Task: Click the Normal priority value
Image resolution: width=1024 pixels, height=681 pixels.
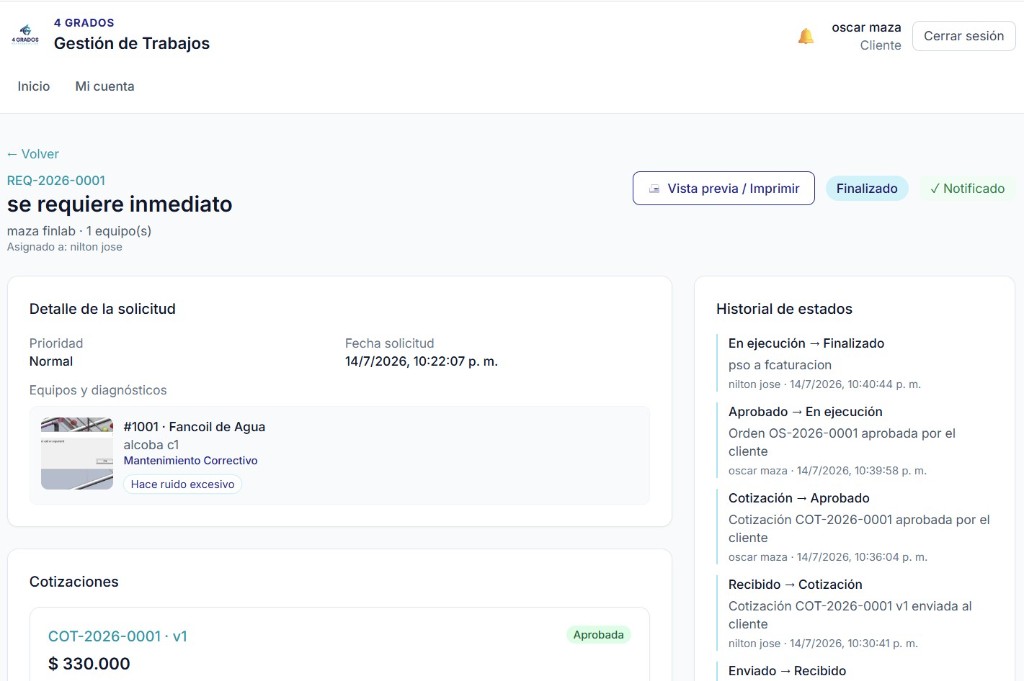Action: coord(51,361)
